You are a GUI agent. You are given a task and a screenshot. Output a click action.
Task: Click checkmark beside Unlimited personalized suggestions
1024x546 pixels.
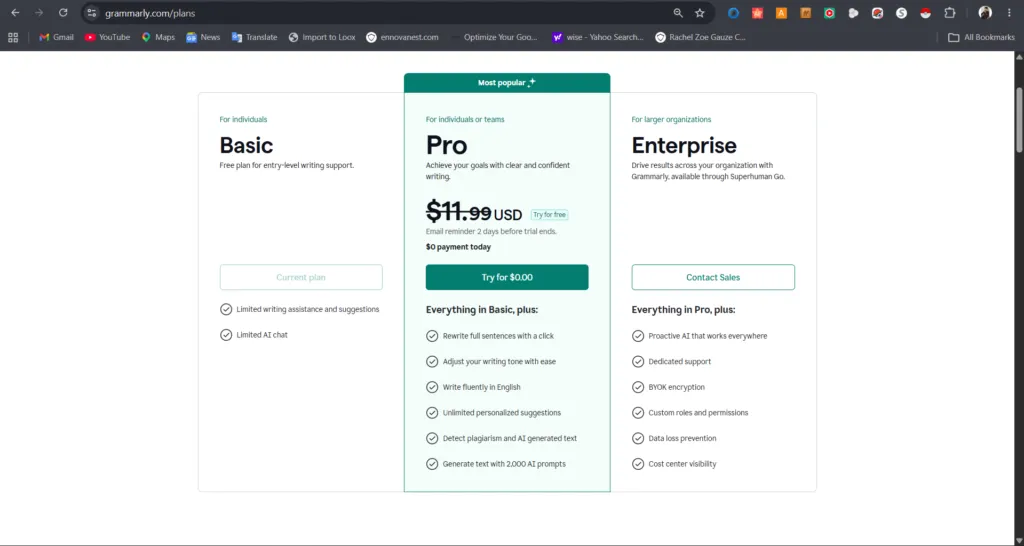[432, 413]
